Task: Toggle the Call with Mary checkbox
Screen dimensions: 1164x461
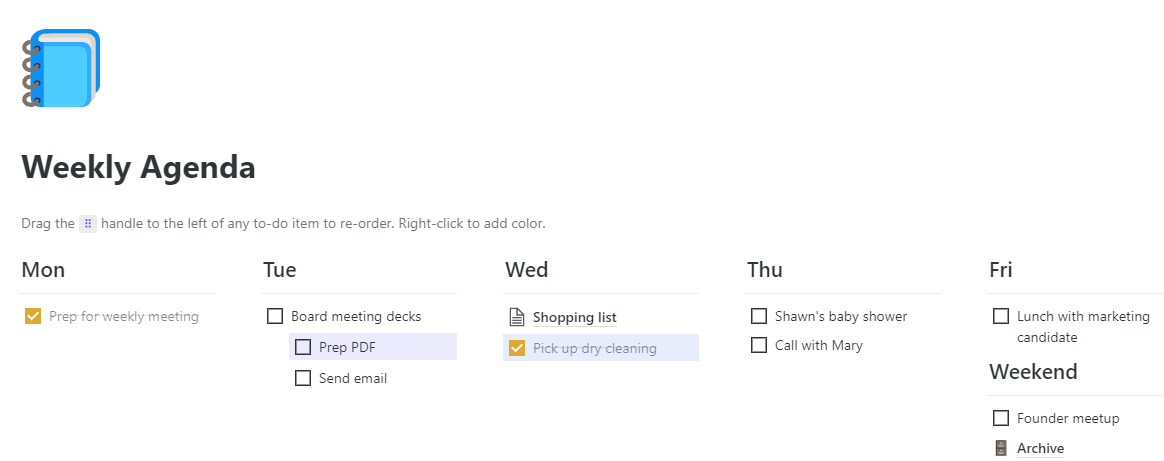Action: (x=759, y=346)
